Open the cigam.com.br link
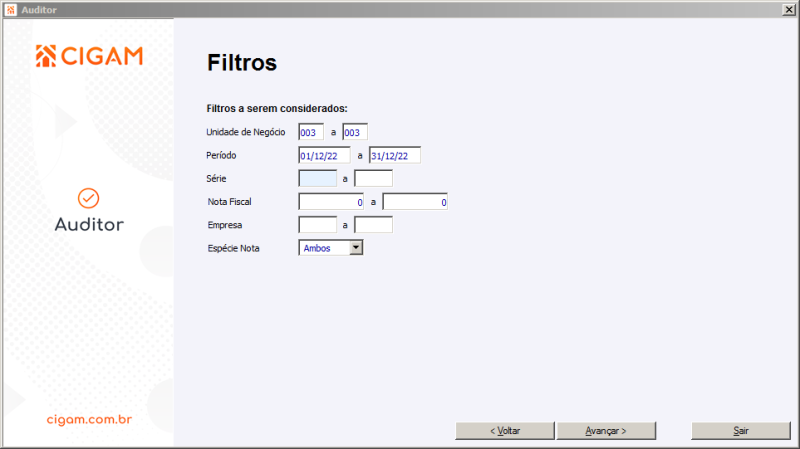The height and width of the screenshot is (449, 800). pyautogui.click(x=89, y=419)
